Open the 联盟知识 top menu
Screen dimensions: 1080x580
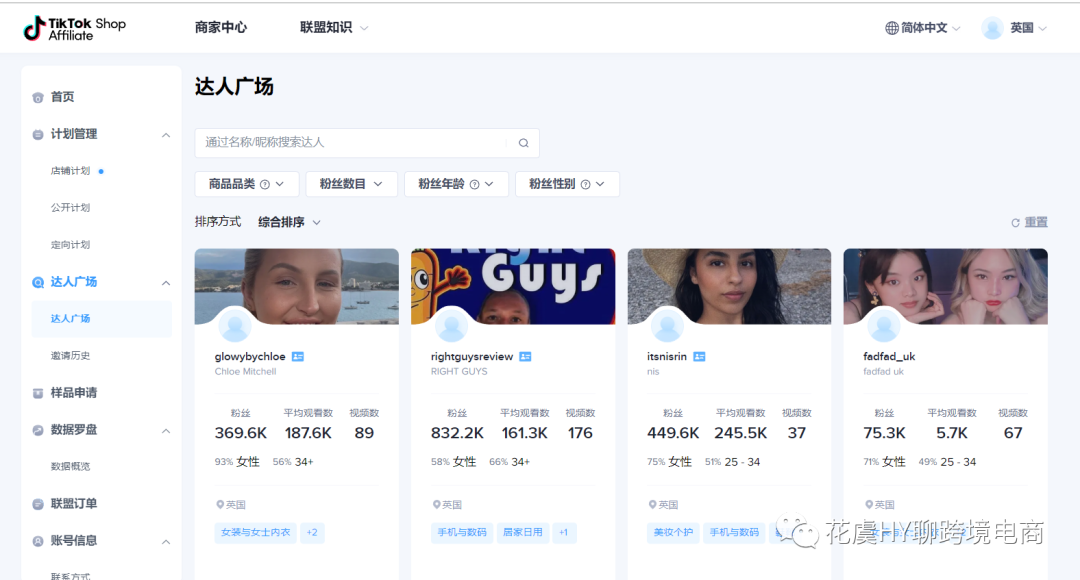coord(333,28)
